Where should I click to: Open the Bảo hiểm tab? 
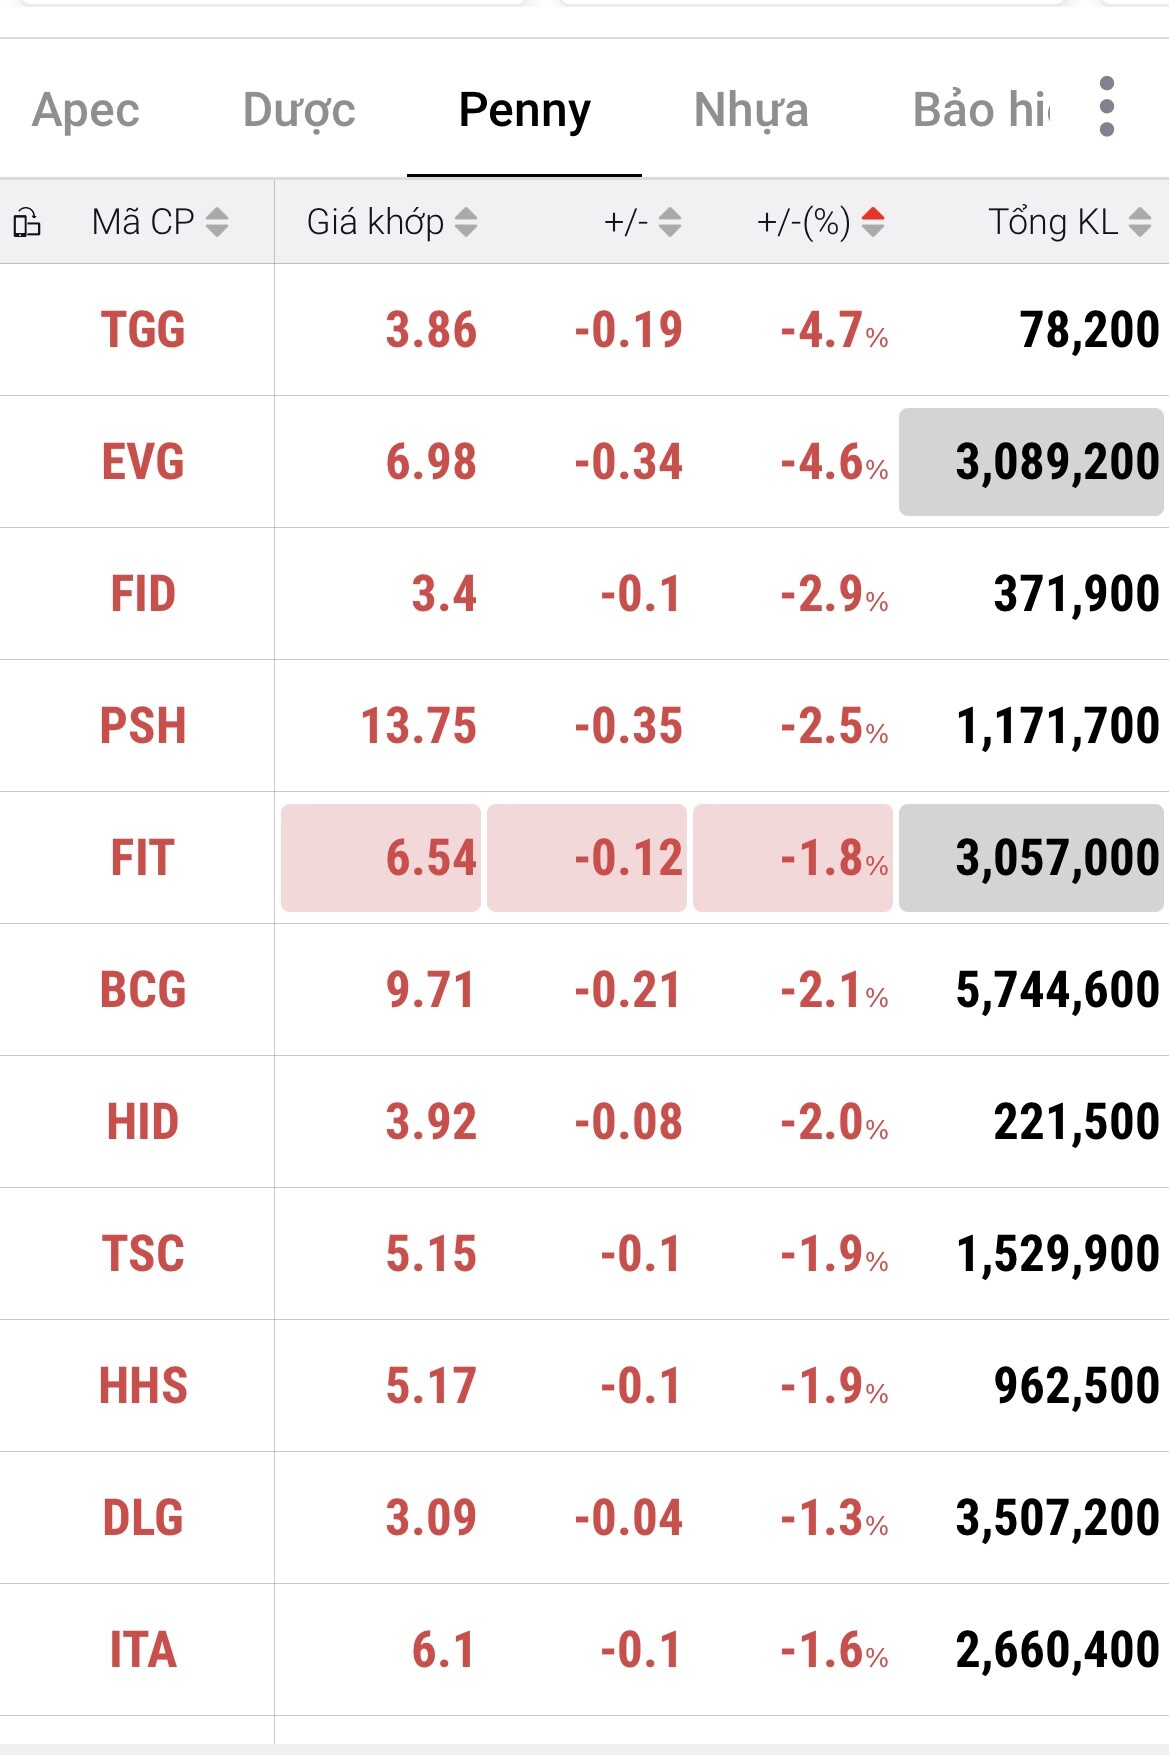pos(981,110)
